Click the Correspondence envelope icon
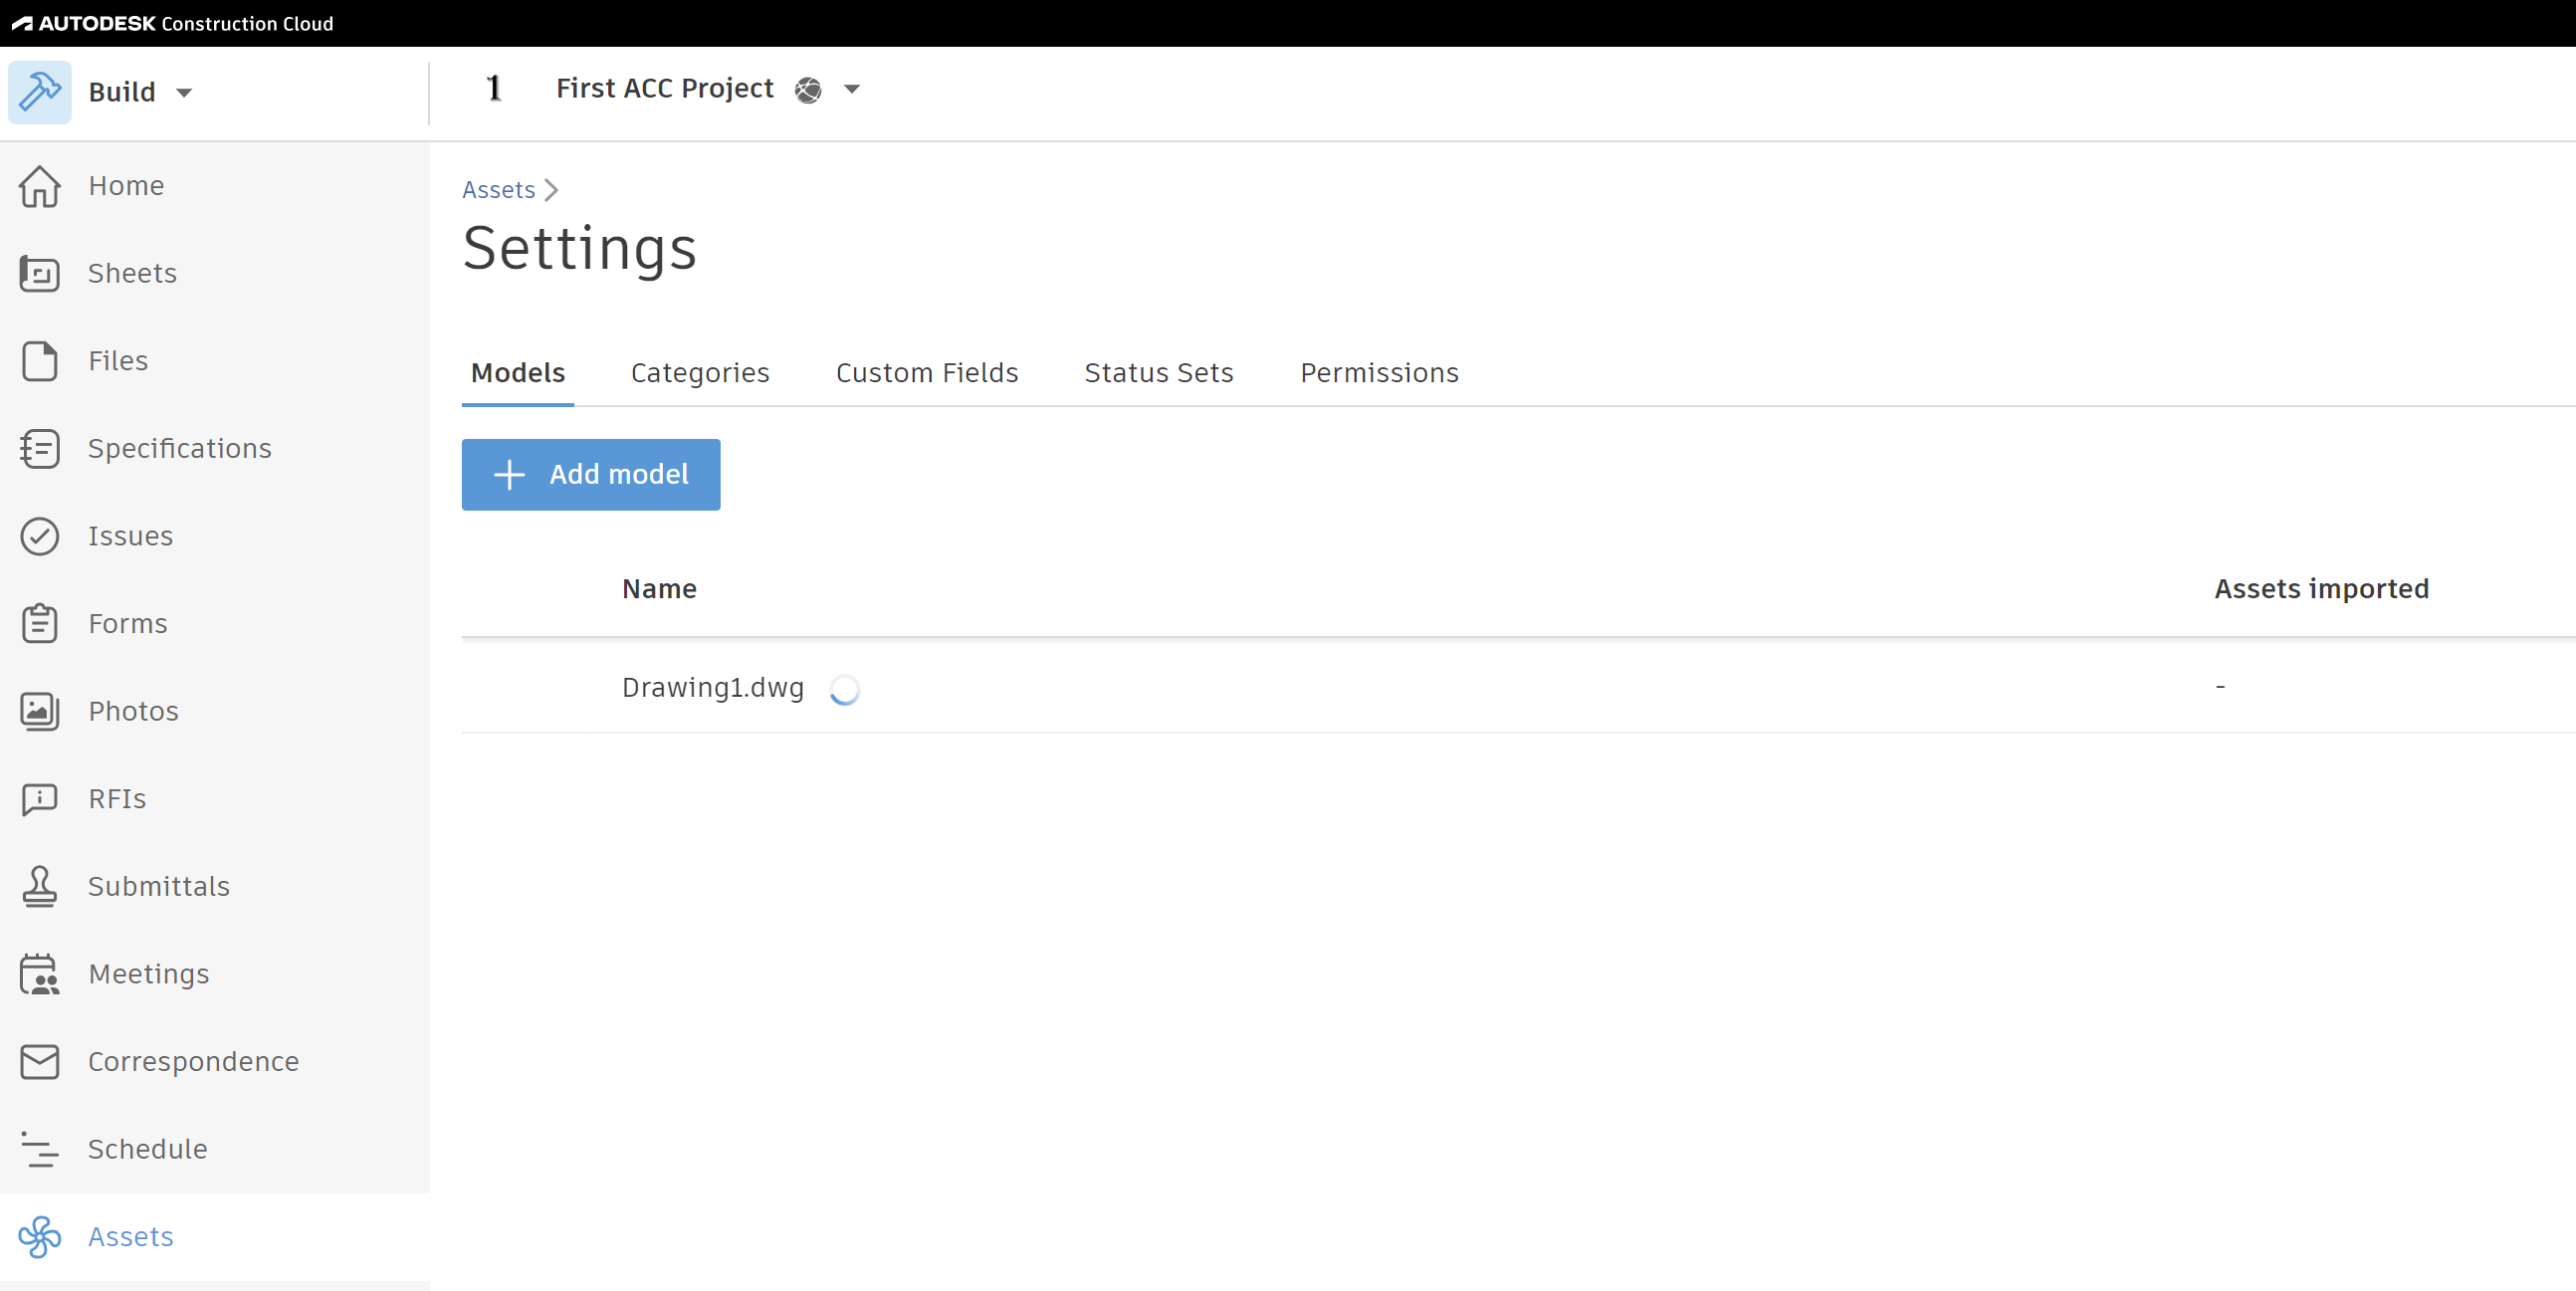Screen dimensions: 2576x1291 40,1061
